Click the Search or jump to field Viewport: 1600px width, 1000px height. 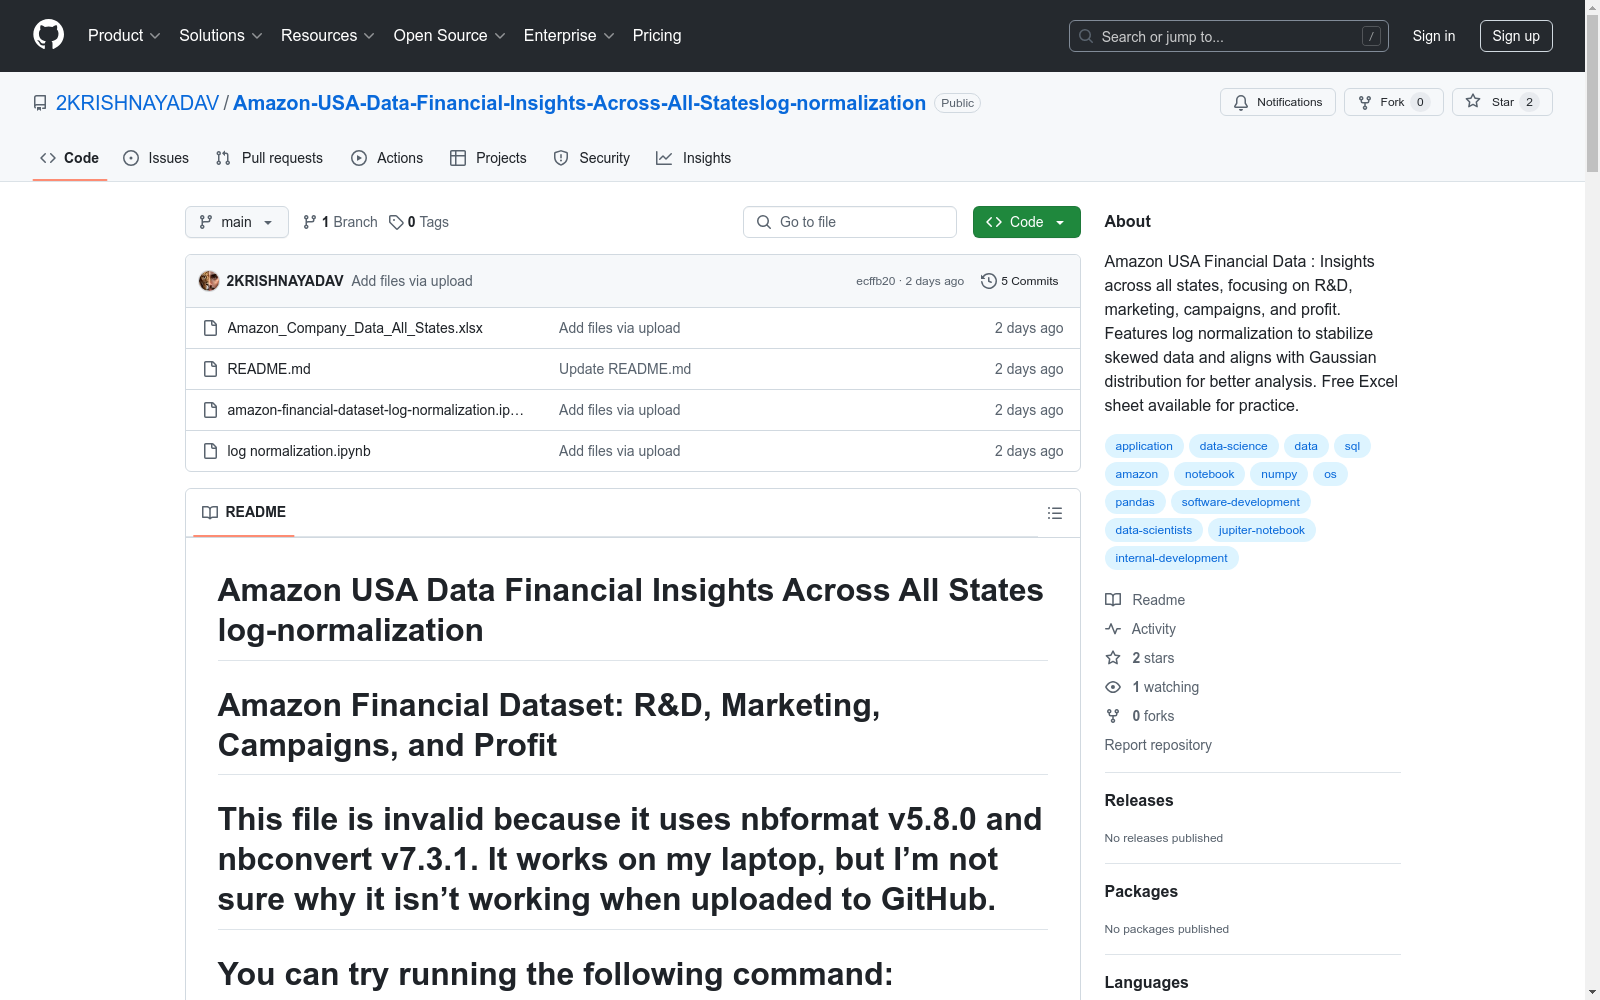click(x=1229, y=36)
